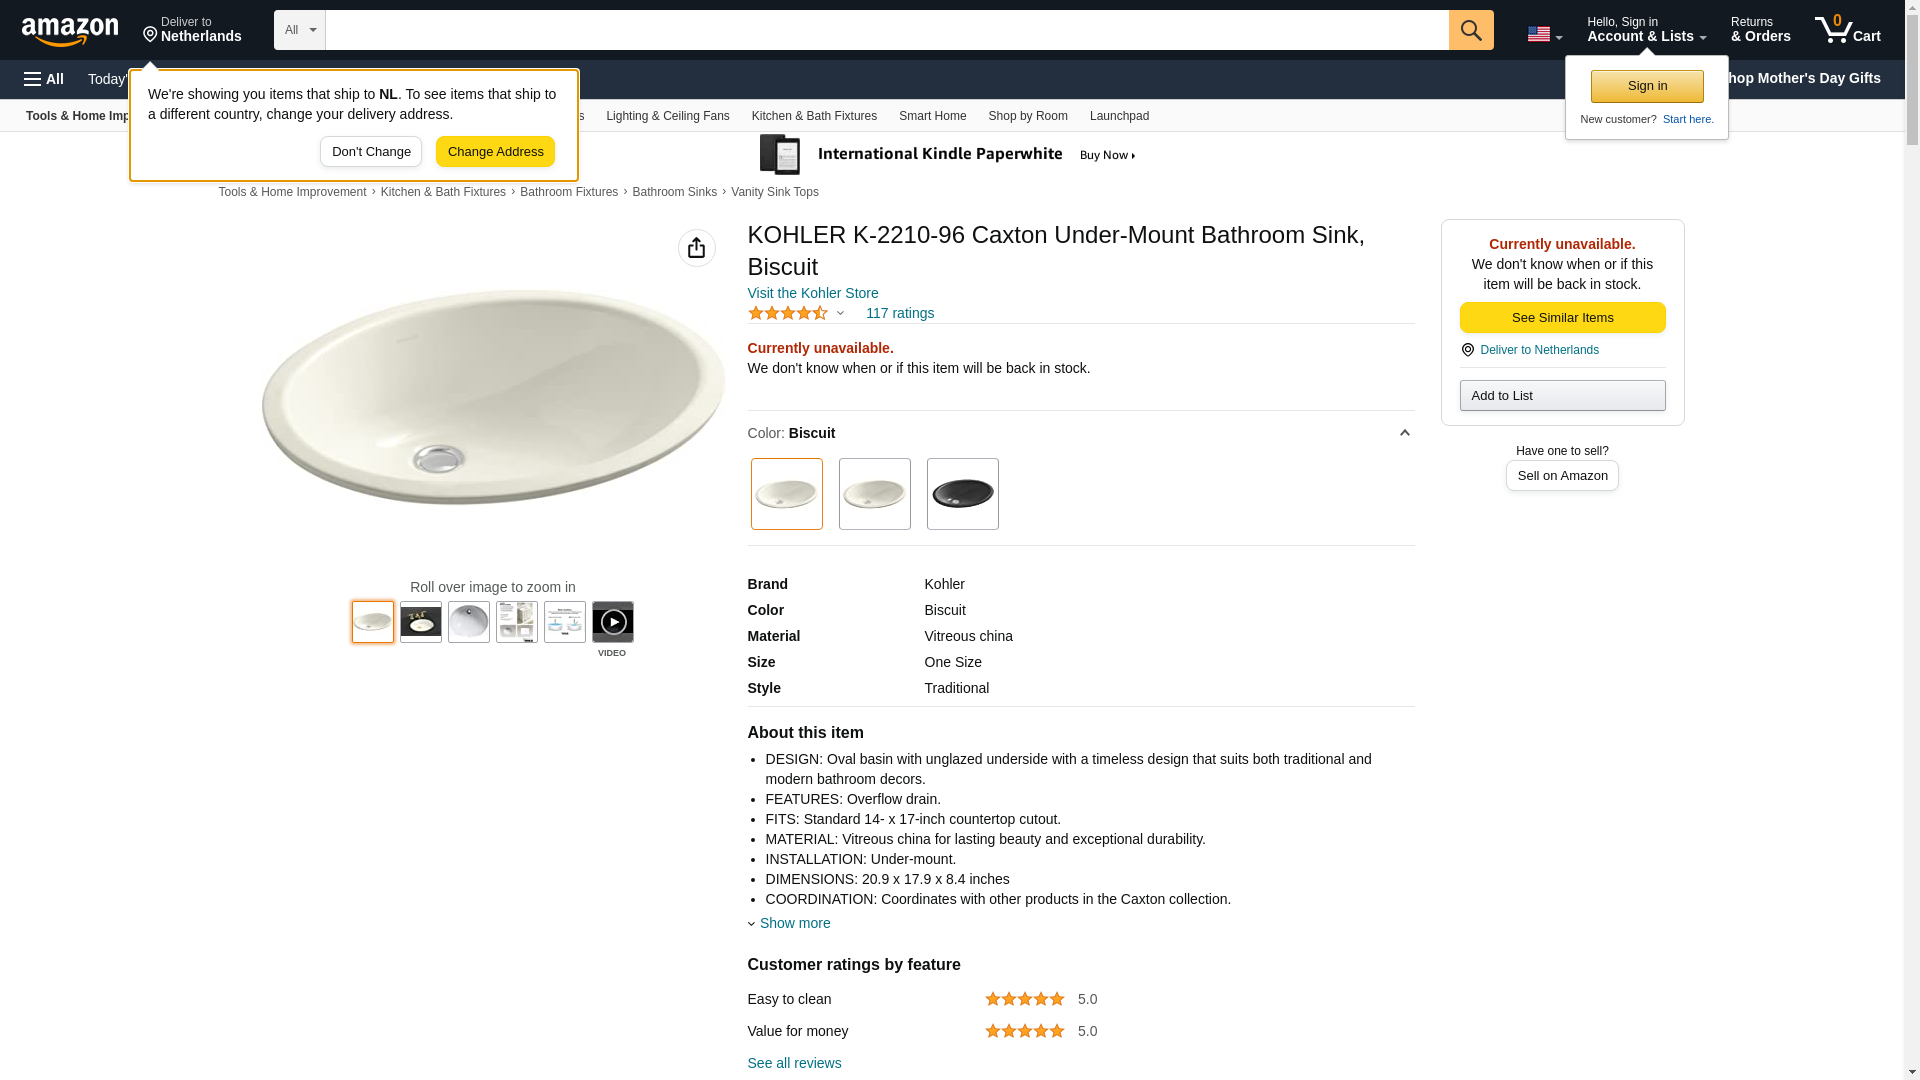This screenshot has height=1080, width=1920.
Task: Click the Amazon logo
Action: pos(70,31)
